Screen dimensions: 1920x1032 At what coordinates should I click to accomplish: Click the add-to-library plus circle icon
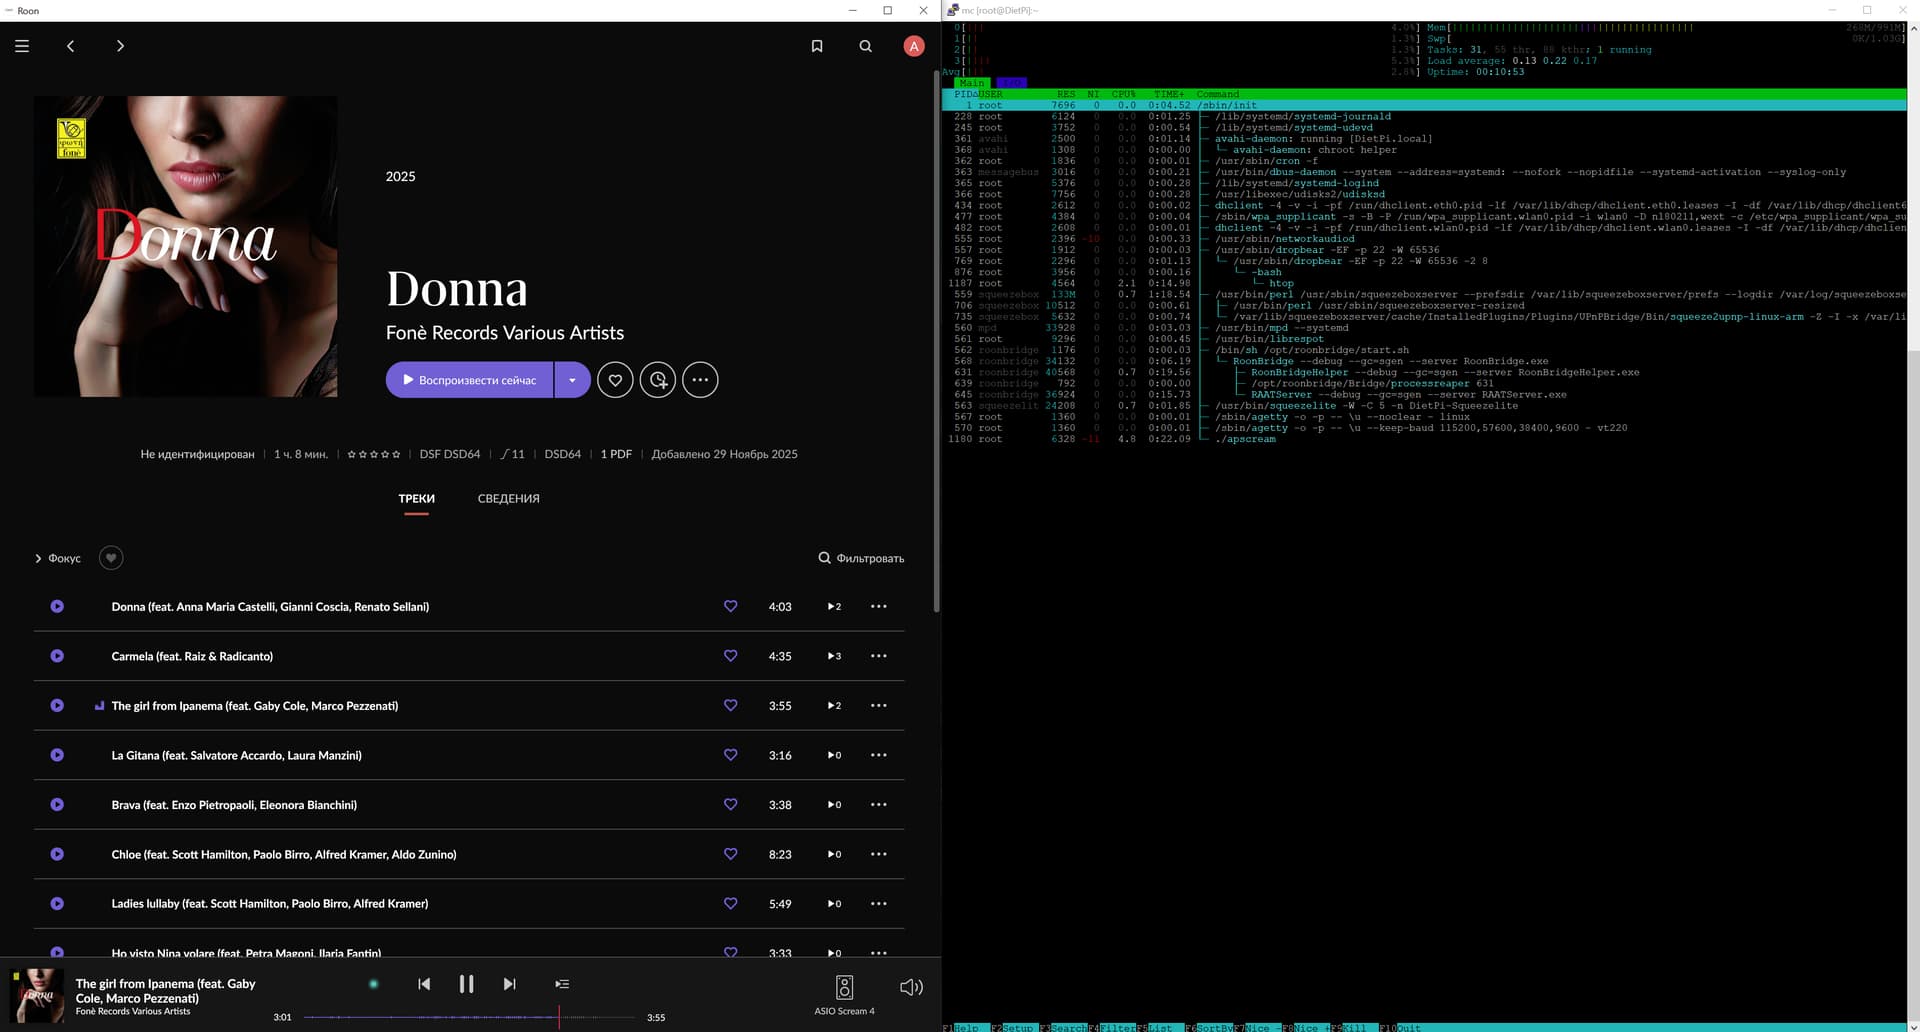click(x=657, y=380)
